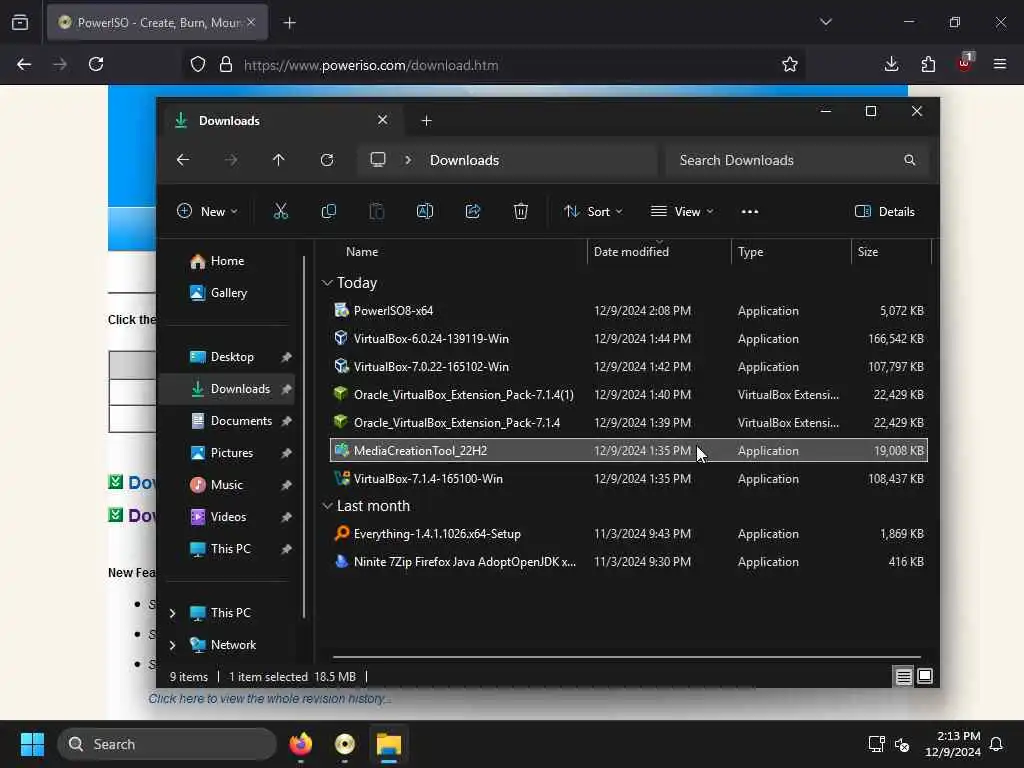Open the See more three-dots menu
Image resolution: width=1024 pixels, height=768 pixels.
coord(750,212)
